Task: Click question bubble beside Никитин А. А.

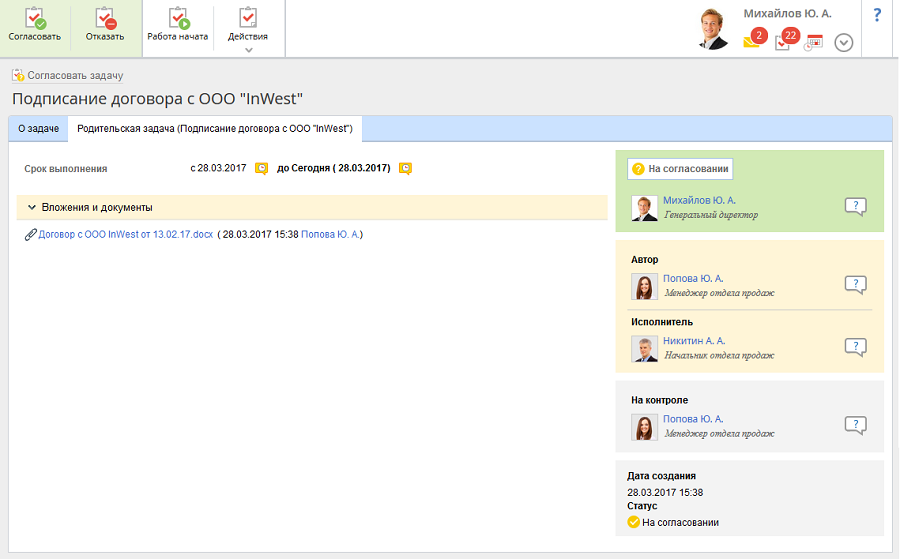Action: [x=855, y=347]
